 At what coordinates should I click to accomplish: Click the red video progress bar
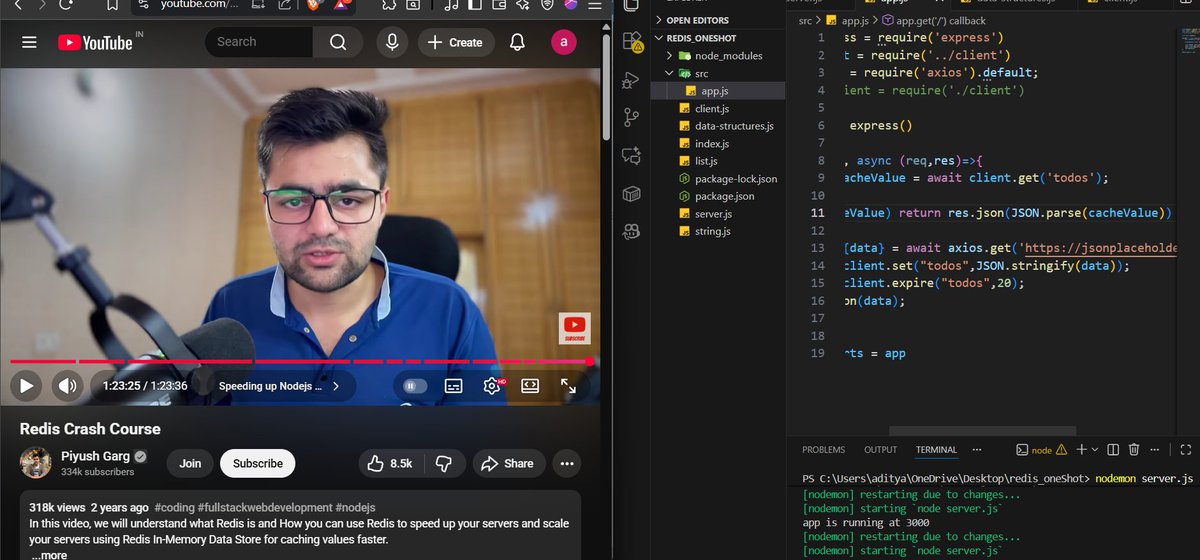[300, 361]
